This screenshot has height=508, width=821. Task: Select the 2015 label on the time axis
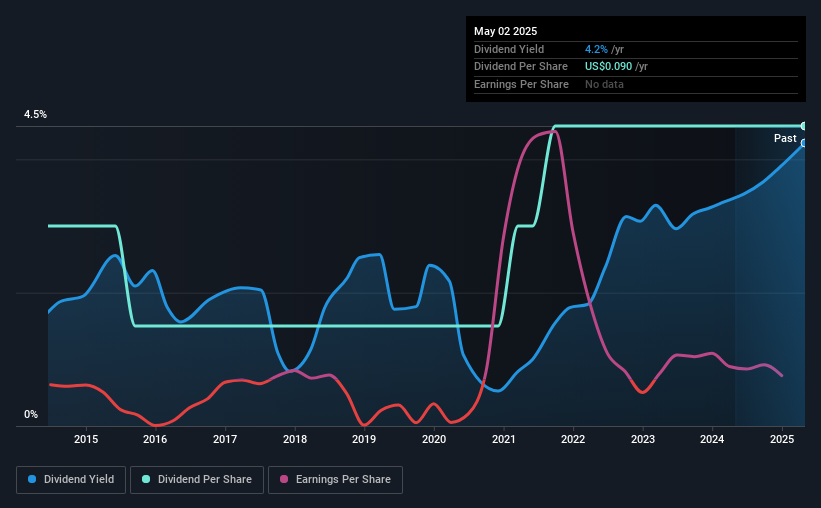coord(86,439)
